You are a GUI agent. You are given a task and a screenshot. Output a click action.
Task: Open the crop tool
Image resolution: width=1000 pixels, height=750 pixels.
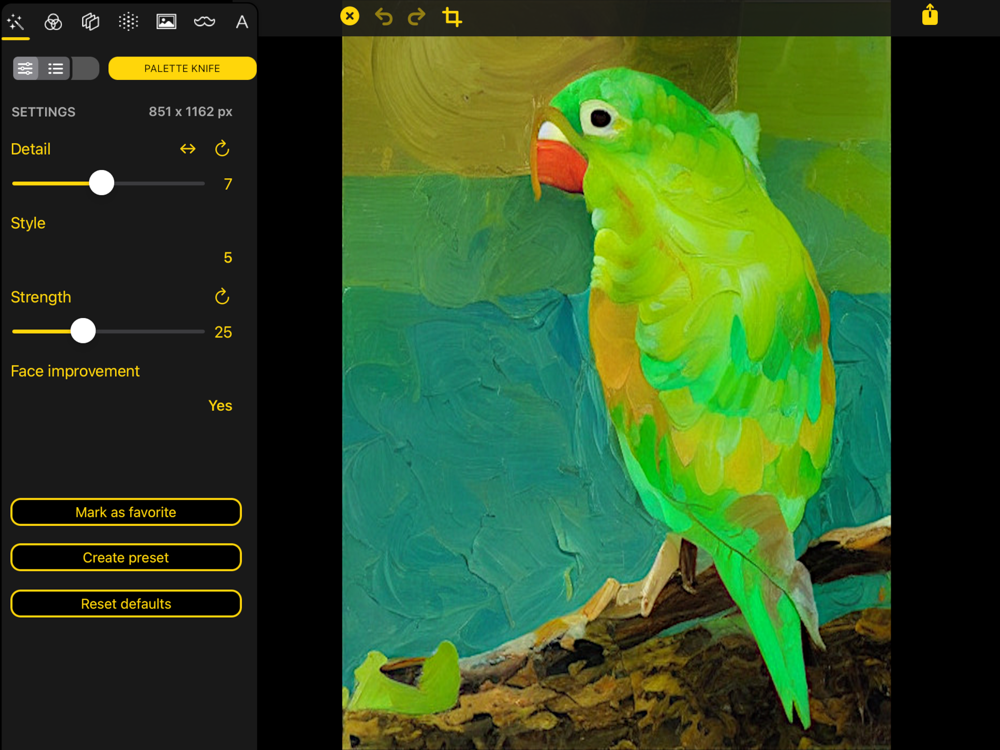click(x=452, y=17)
